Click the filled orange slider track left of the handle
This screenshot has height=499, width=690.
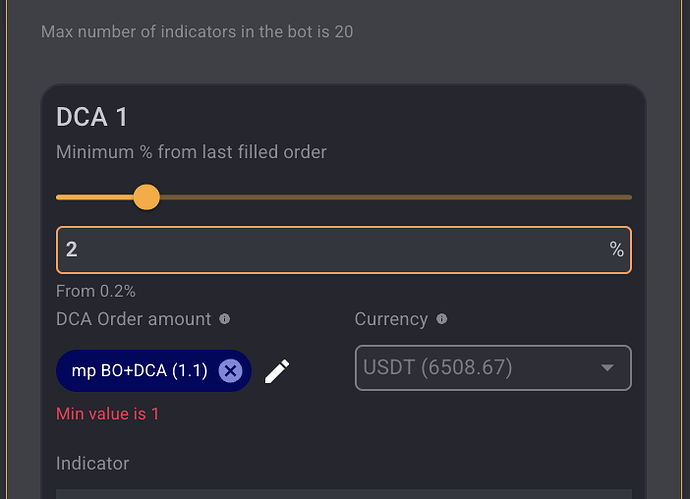point(95,197)
